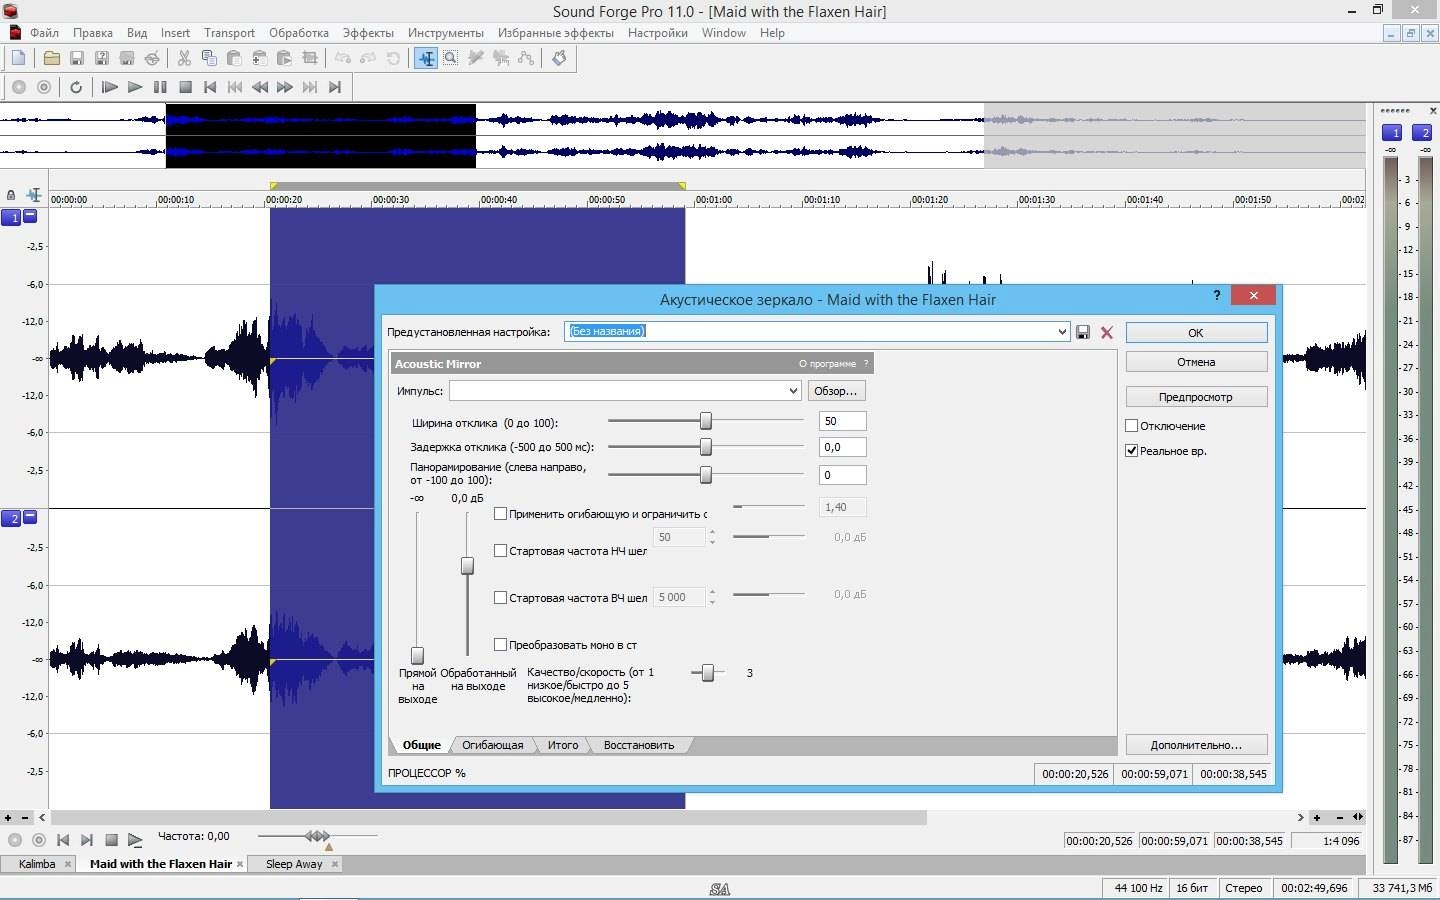
Task: Click the О программе link
Action: 827,364
